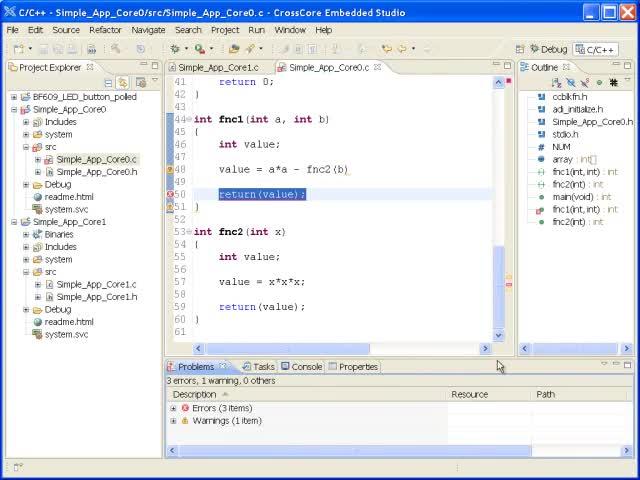Select readme.html under Simple_App_Core1
Image resolution: width=640 pixels, height=480 pixels.
69,322
